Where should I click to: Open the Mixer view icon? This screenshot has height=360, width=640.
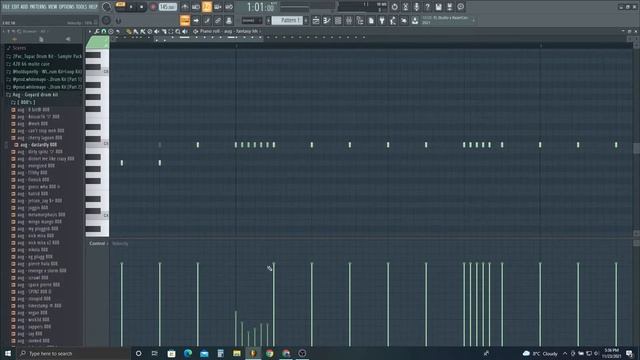349,20
